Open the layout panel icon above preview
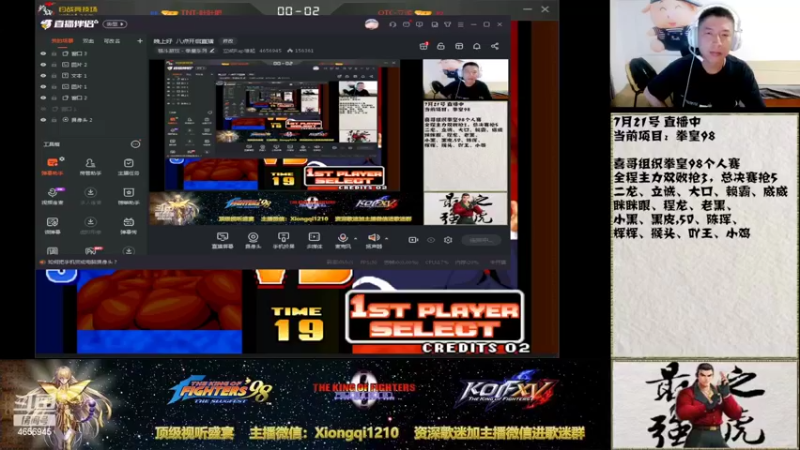 pyautogui.click(x=459, y=46)
